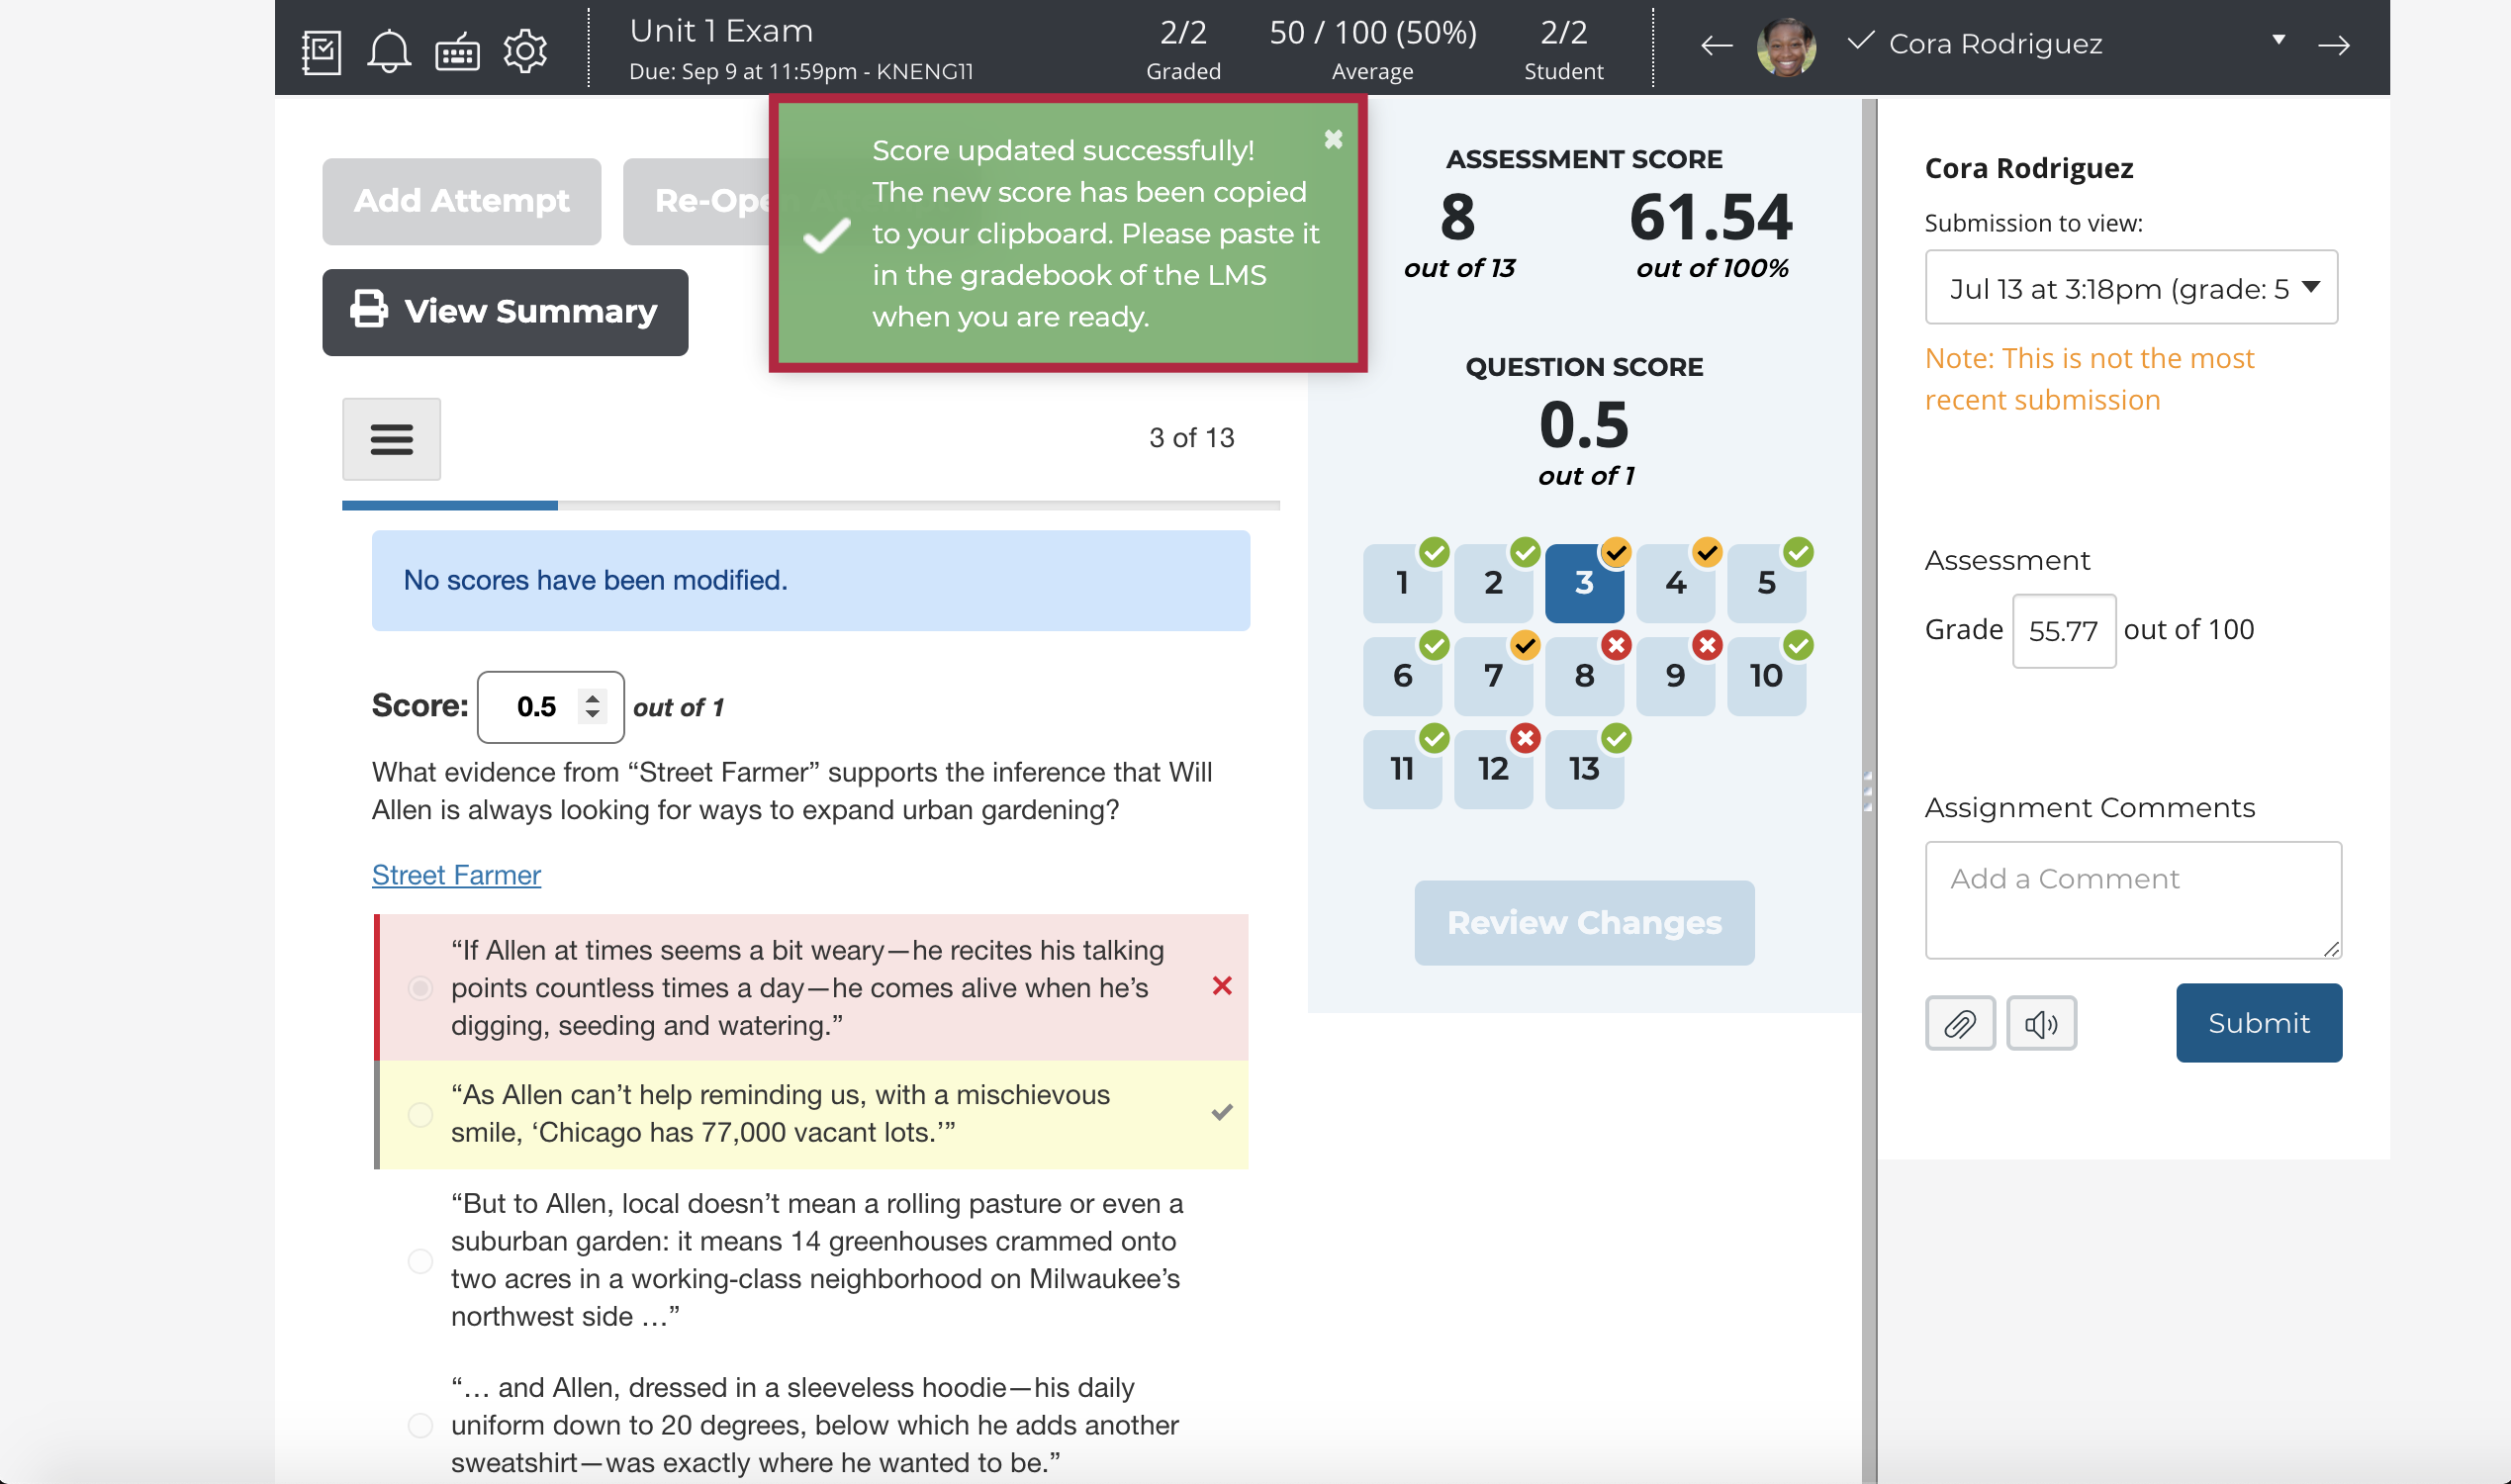Go to question 2
2511x1484 pixels.
1493,583
